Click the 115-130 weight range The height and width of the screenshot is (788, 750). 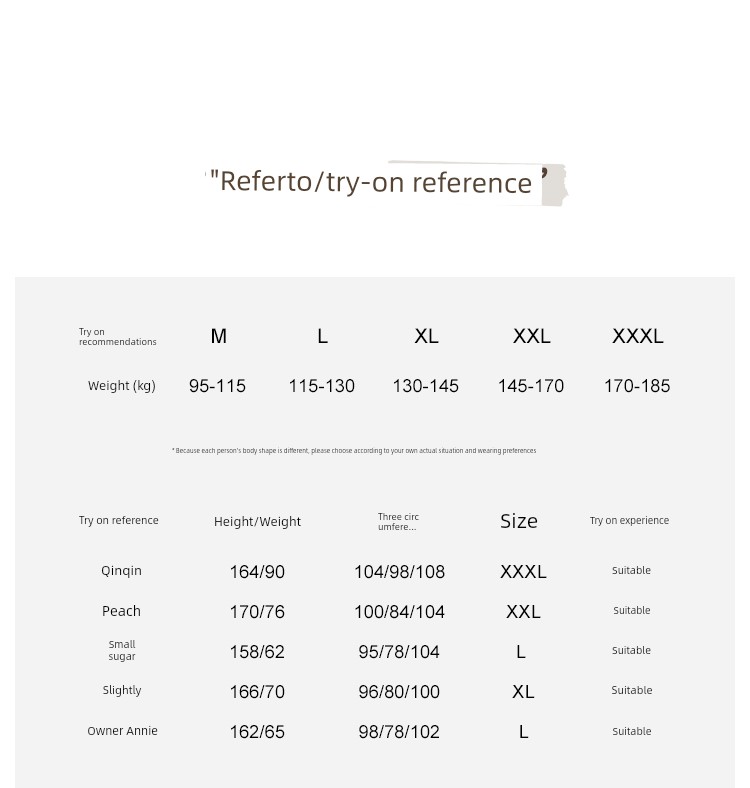point(321,386)
